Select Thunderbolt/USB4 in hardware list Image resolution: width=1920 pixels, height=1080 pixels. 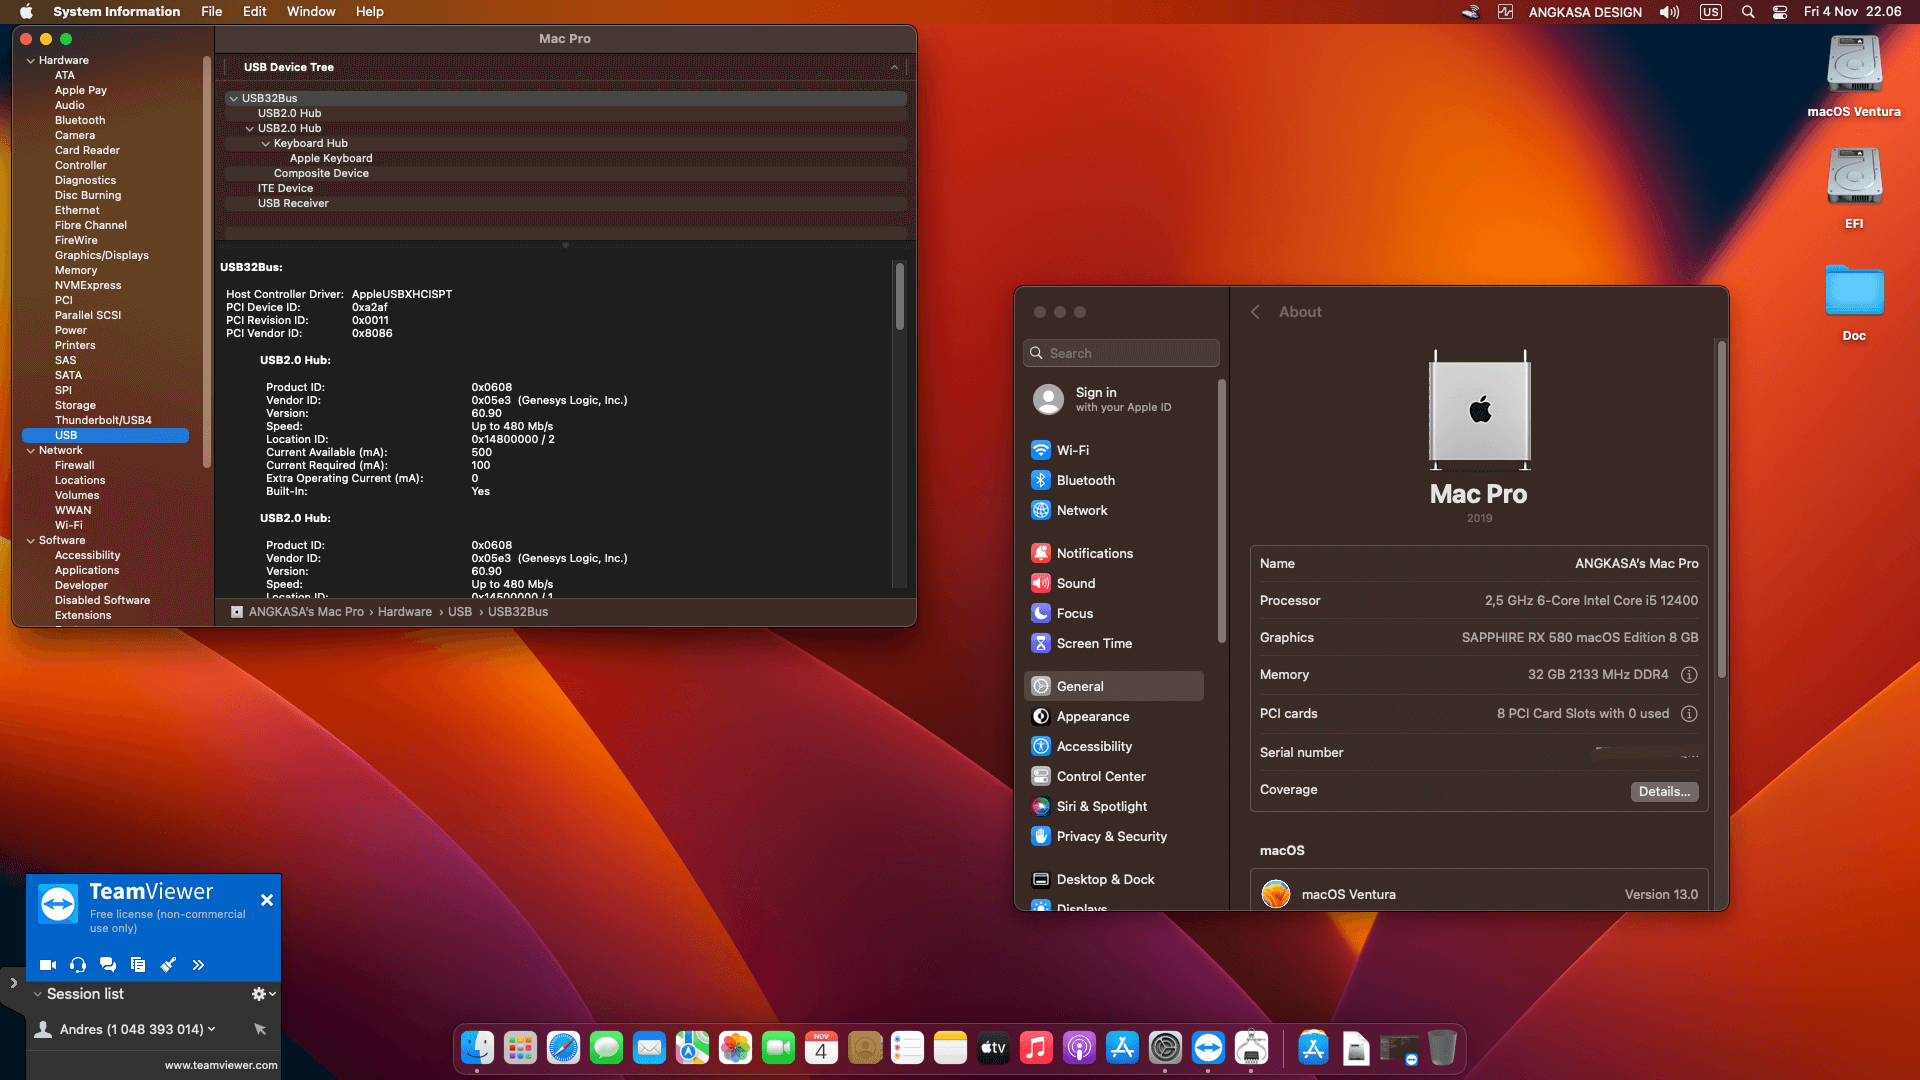coord(103,421)
